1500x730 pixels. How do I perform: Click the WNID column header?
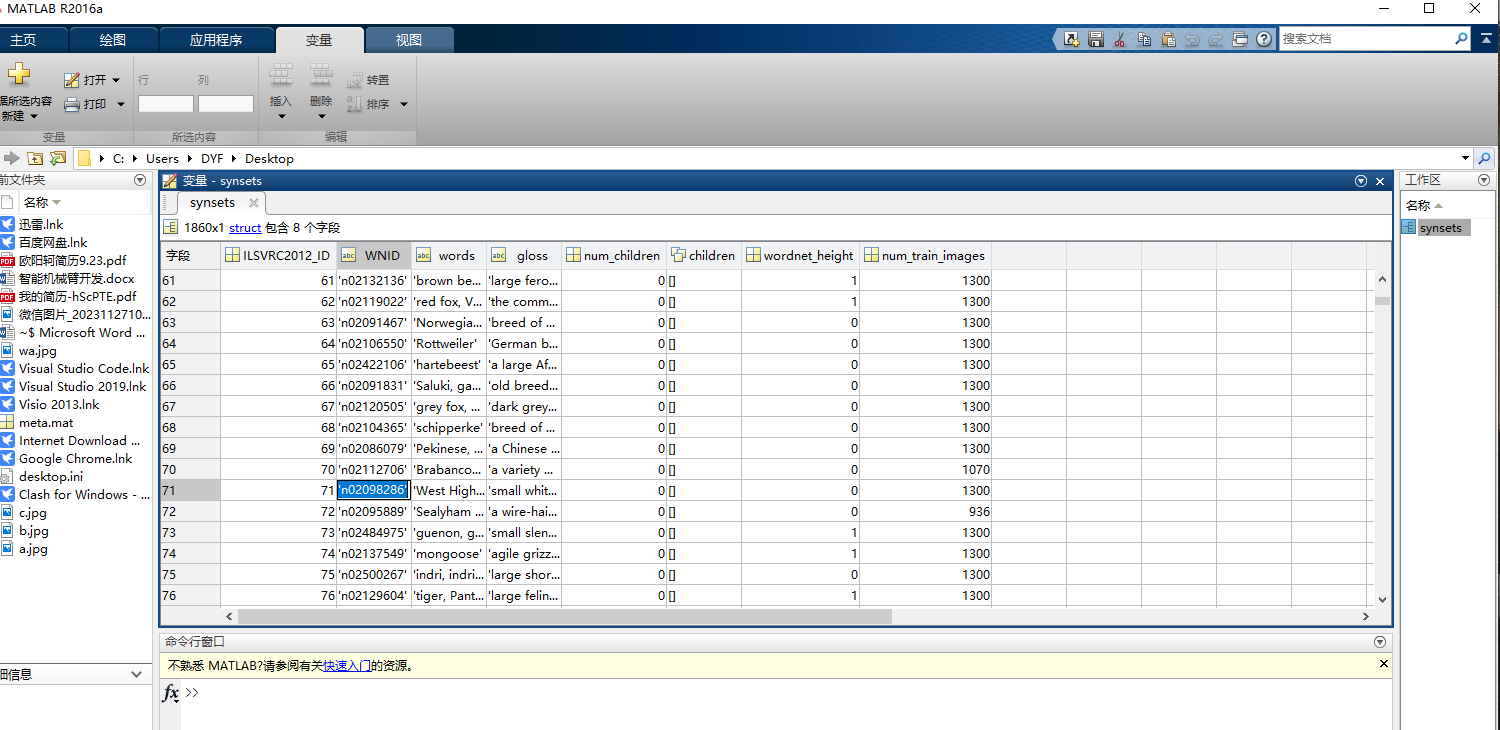373,256
